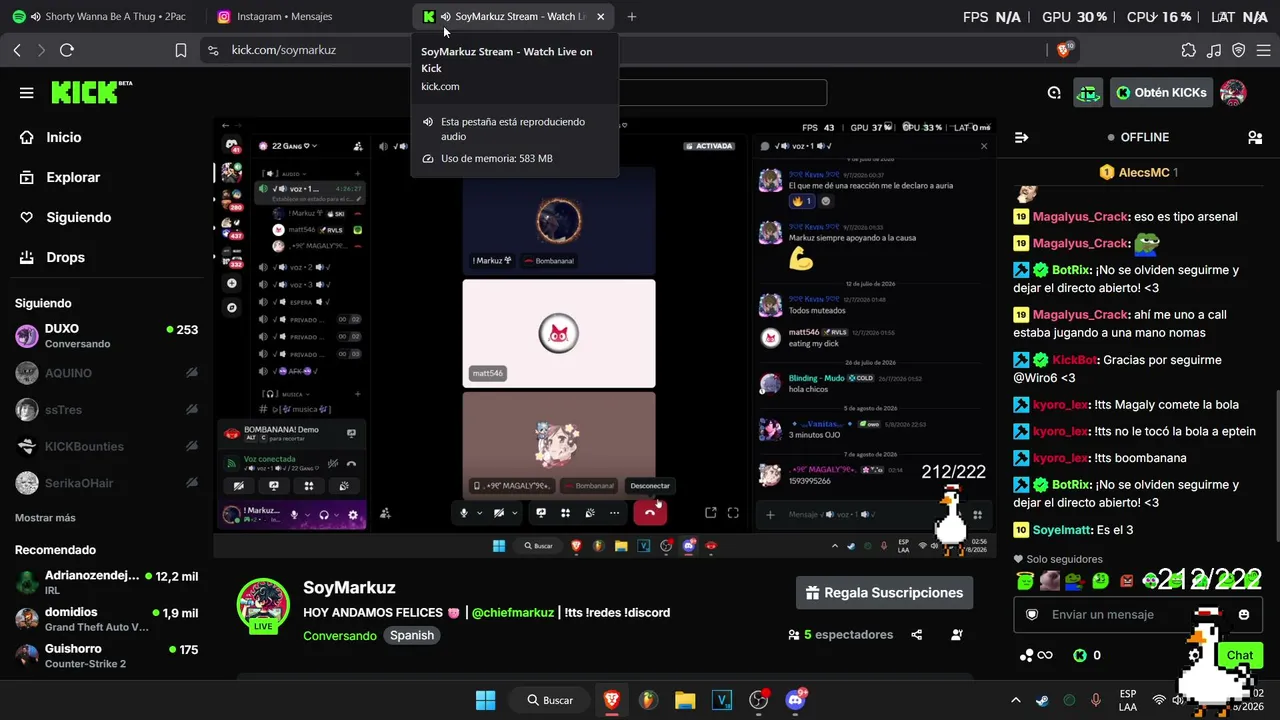Open recommended channel Adrianozendejas
Viewport: 1280px width, 720px height.
click(x=106, y=582)
